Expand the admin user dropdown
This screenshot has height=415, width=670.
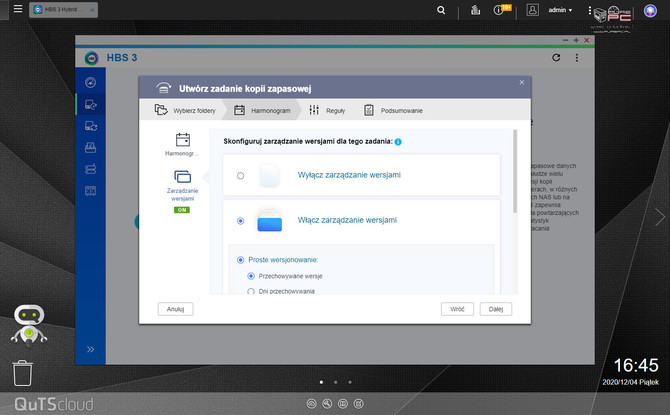coord(560,10)
